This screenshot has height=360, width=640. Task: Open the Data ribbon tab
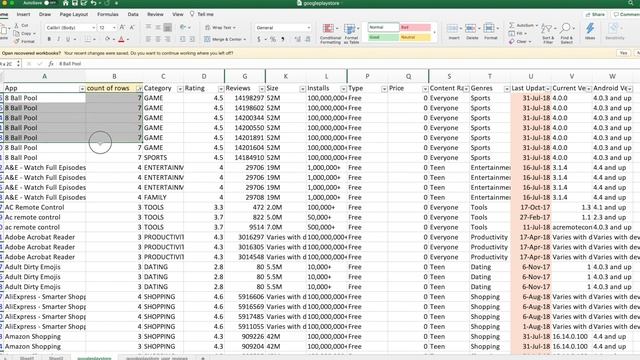133,14
